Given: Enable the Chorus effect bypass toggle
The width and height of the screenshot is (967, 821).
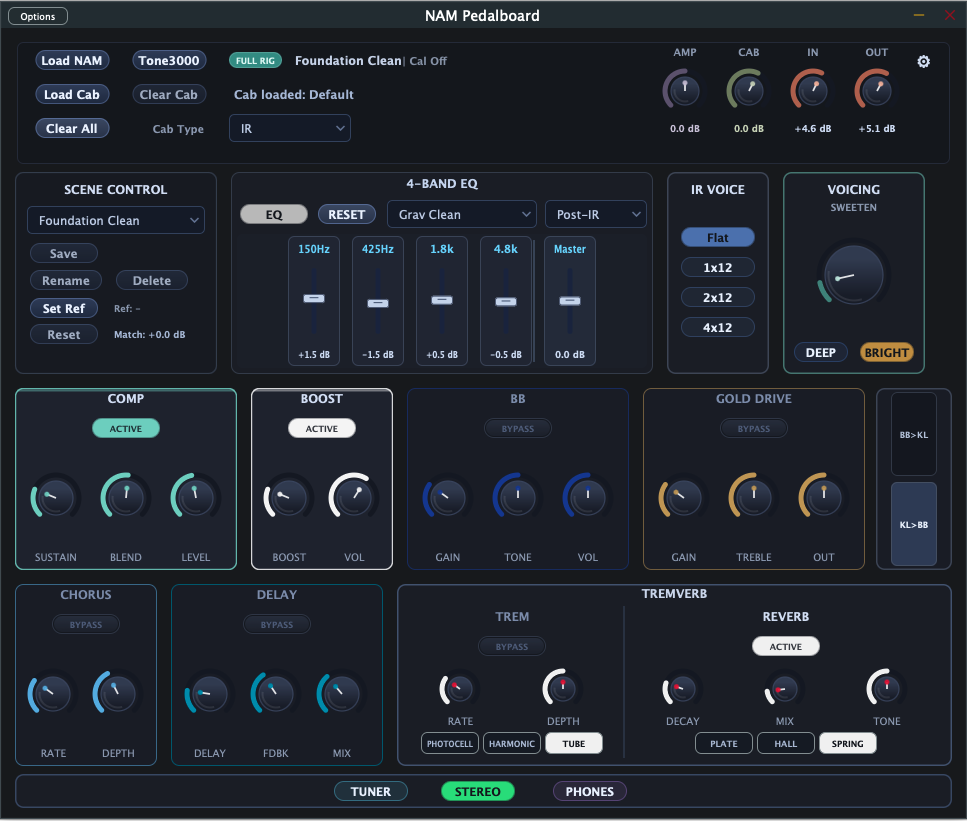Looking at the screenshot, I should coord(86,625).
